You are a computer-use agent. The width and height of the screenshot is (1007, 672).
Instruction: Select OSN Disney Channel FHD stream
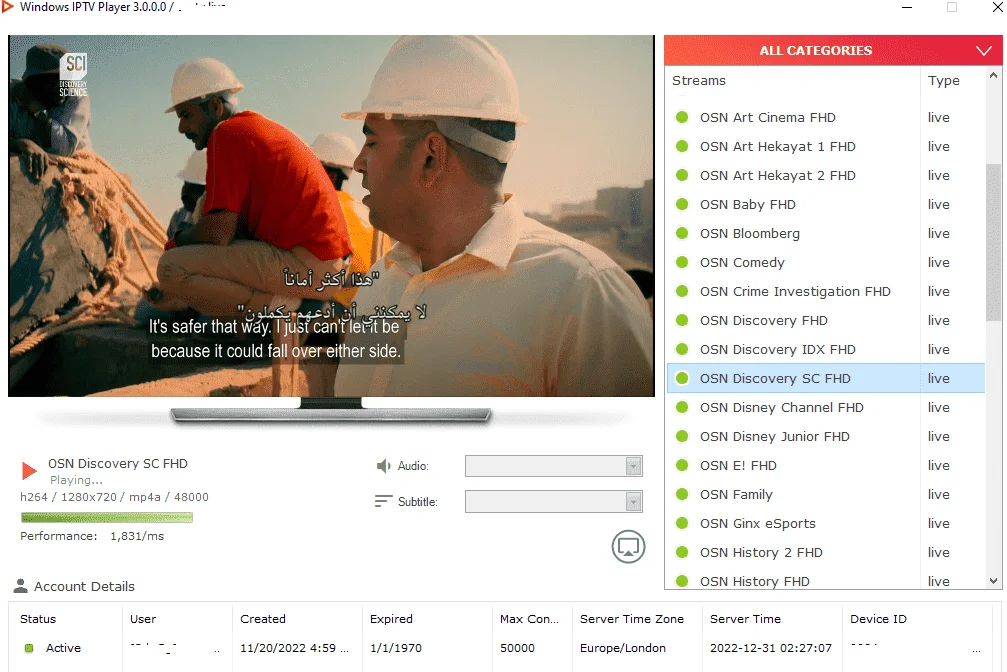(x=825, y=407)
